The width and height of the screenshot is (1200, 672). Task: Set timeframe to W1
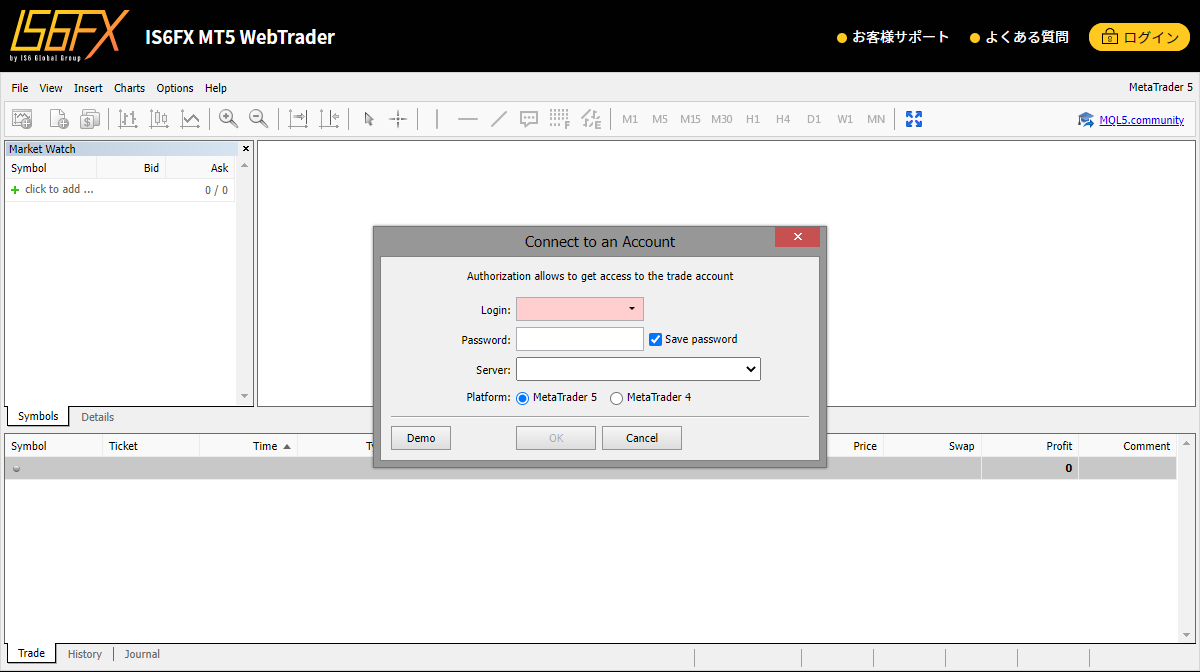pyautogui.click(x=845, y=119)
